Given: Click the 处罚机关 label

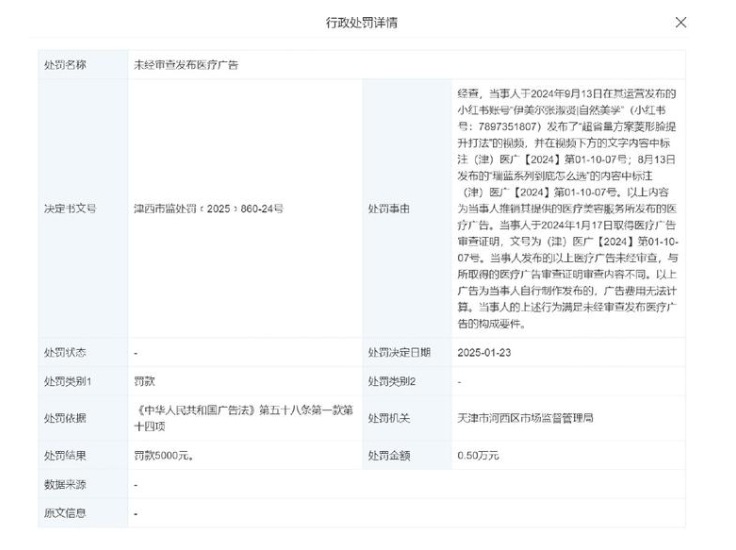Looking at the screenshot, I should tap(387, 417).
